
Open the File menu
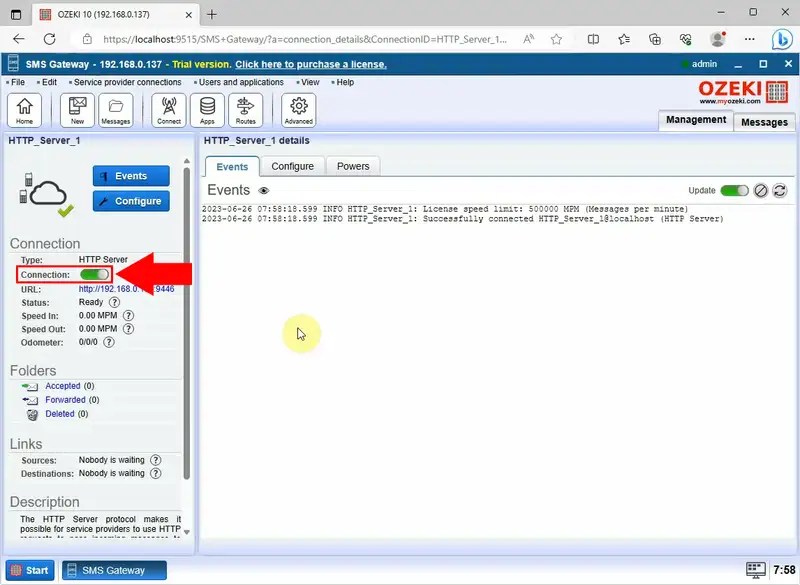pos(18,82)
